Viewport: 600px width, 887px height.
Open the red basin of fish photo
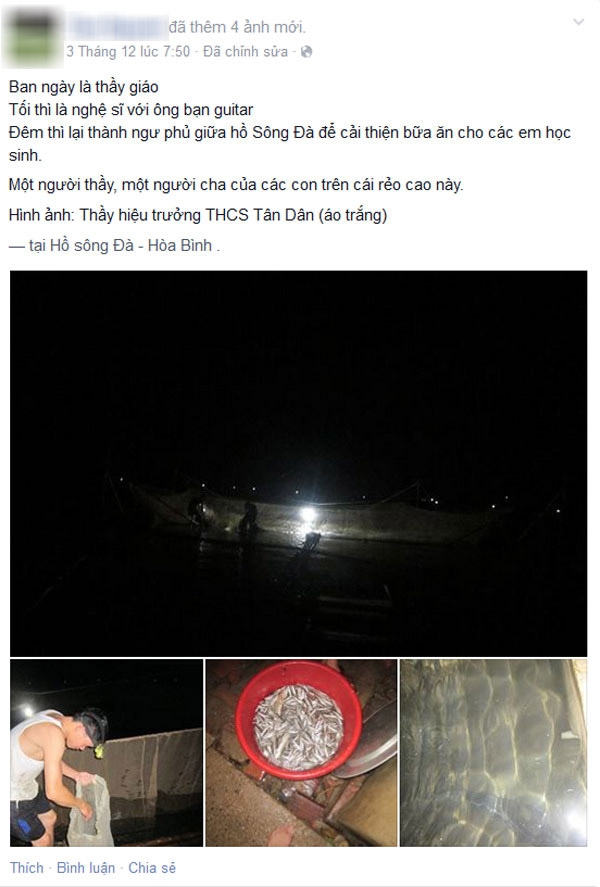pyautogui.click(x=301, y=752)
